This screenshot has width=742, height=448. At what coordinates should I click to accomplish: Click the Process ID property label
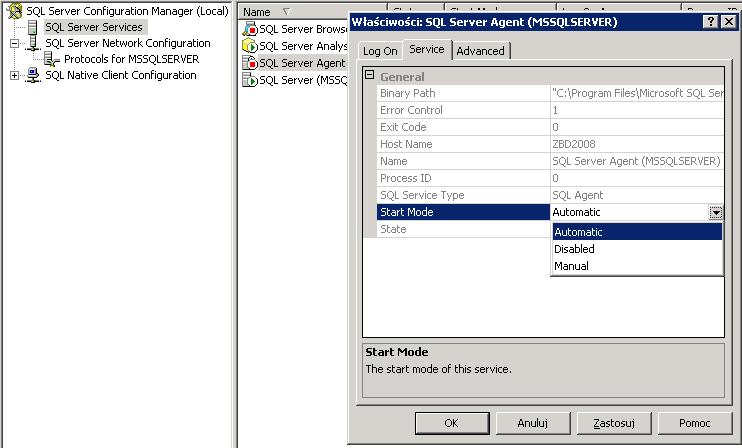[406, 178]
